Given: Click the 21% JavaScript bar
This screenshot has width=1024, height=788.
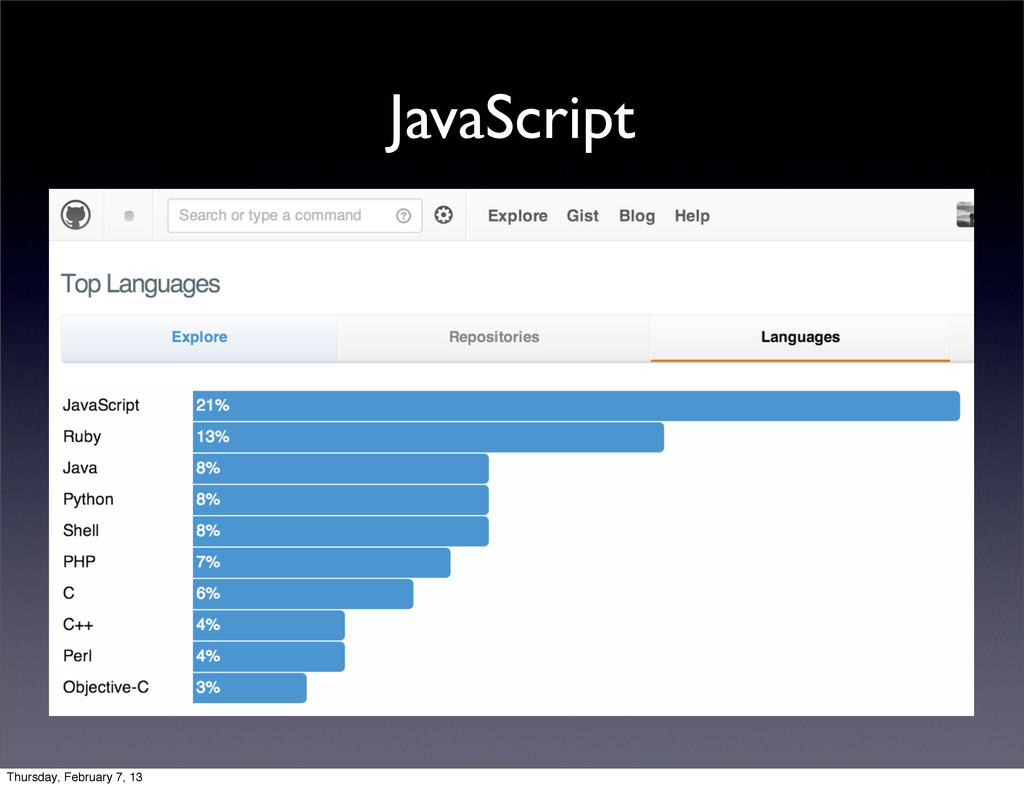Looking at the screenshot, I should coord(576,406).
